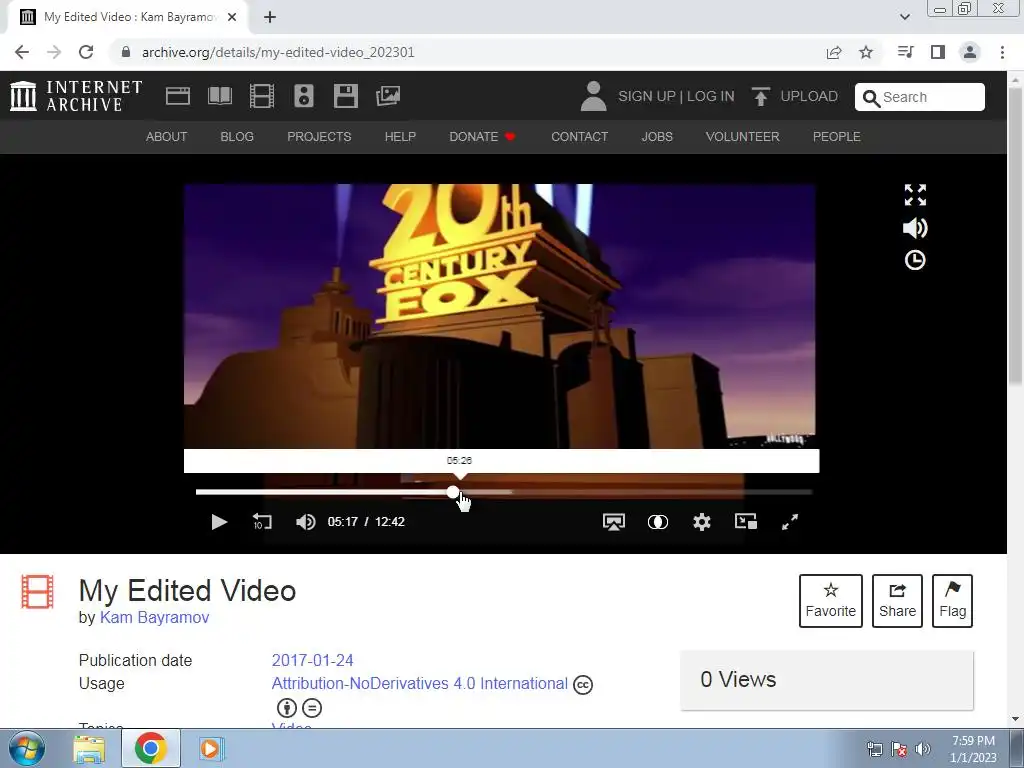Image resolution: width=1024 pixels, height=768 pixels.
Task: Rewind 10 seconds
Action: (262, 522)
